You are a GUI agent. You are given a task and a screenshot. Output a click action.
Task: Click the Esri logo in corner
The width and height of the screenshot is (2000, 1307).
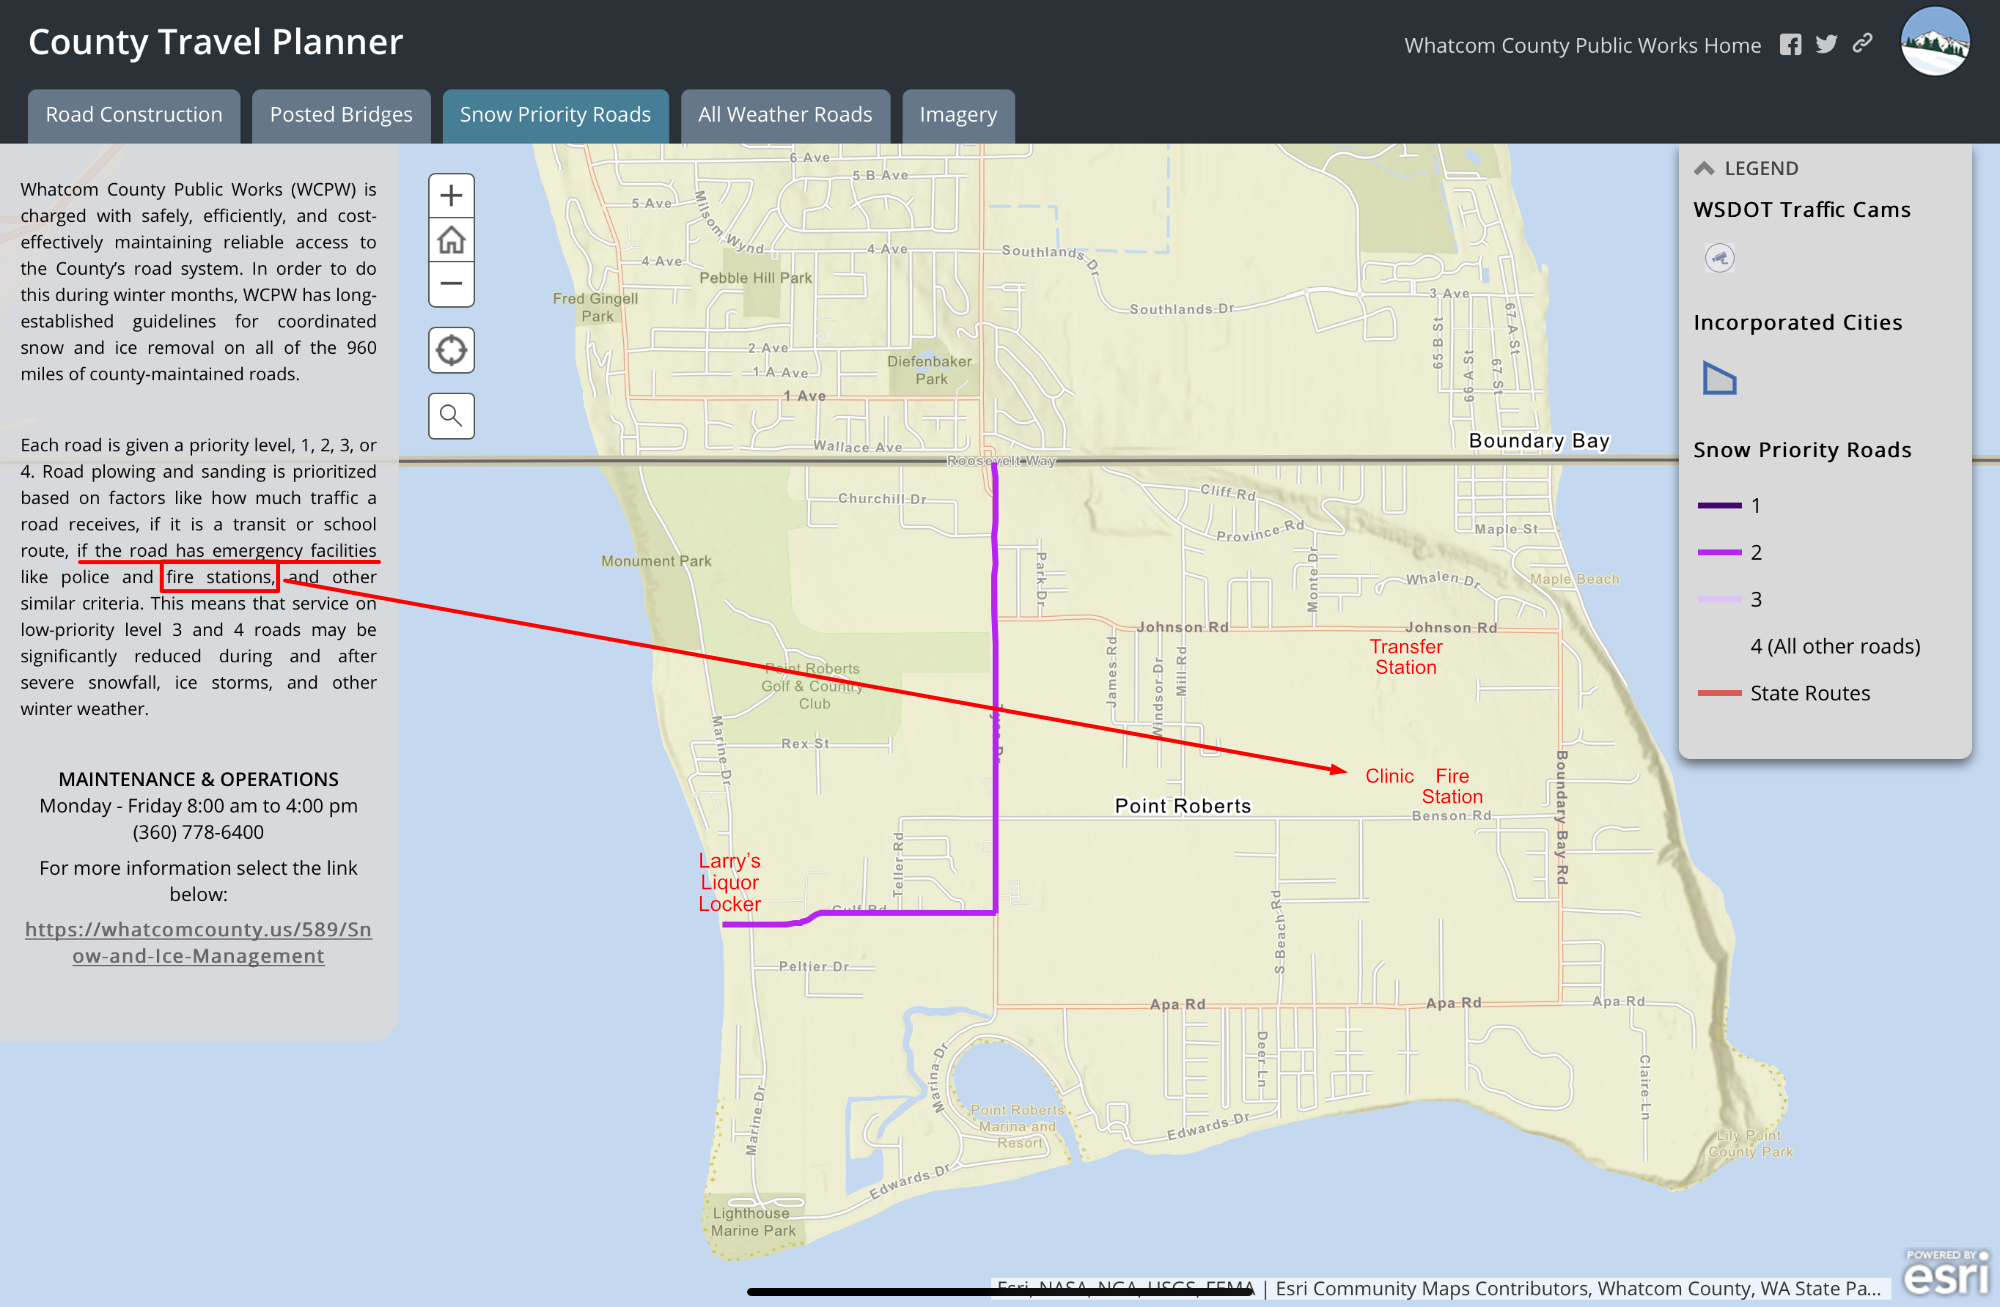[x=1945, y=1273]
